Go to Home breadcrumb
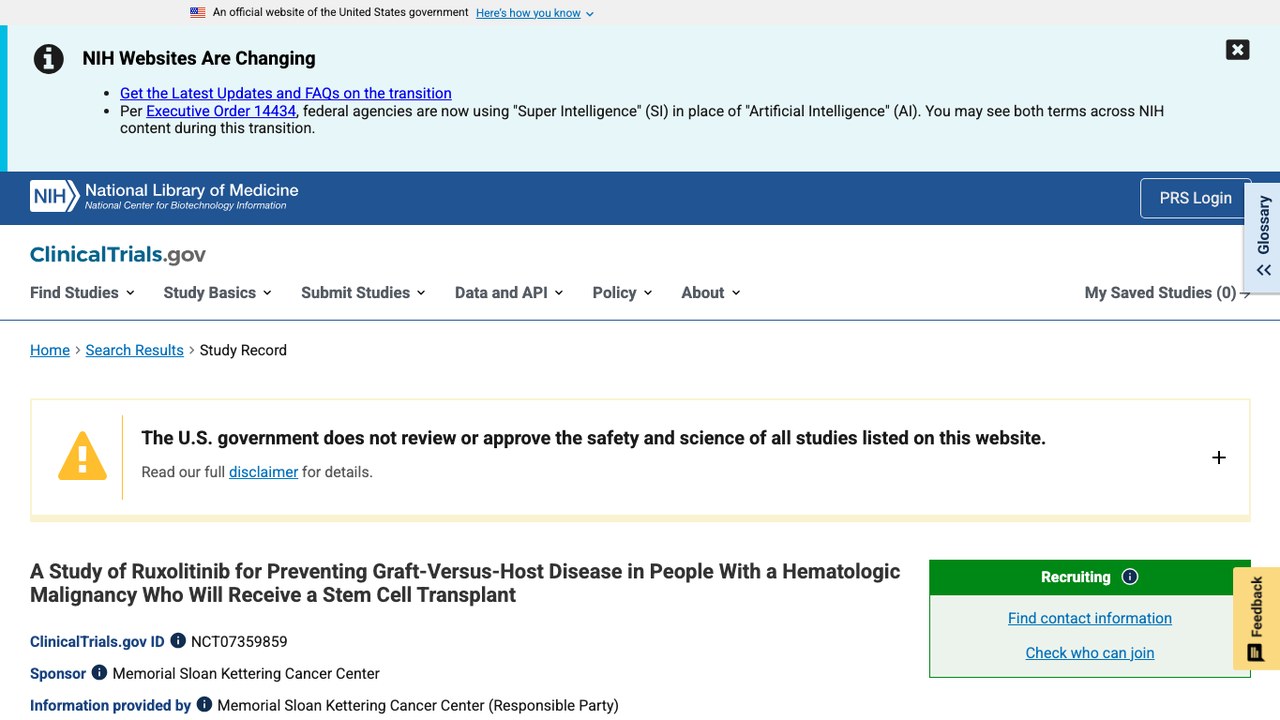 (50, 350)
